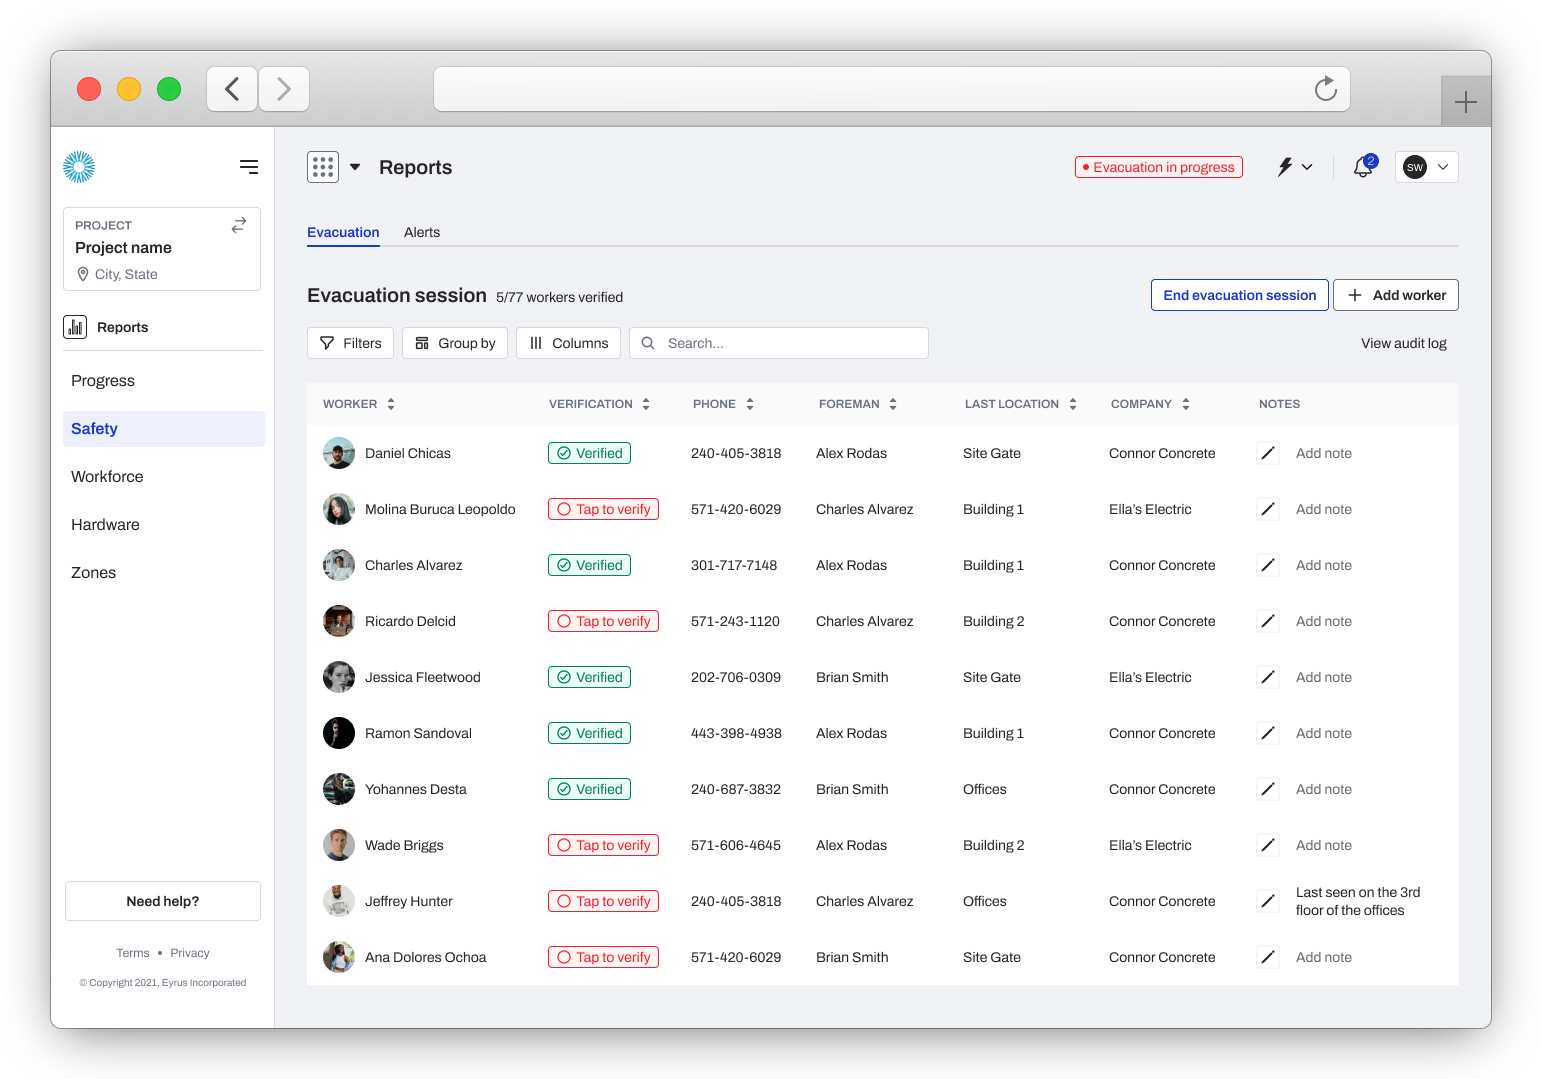This screenshot has height=1079, width=1542.
Task: Select the Evacuation tab
Action: [343, 232]
